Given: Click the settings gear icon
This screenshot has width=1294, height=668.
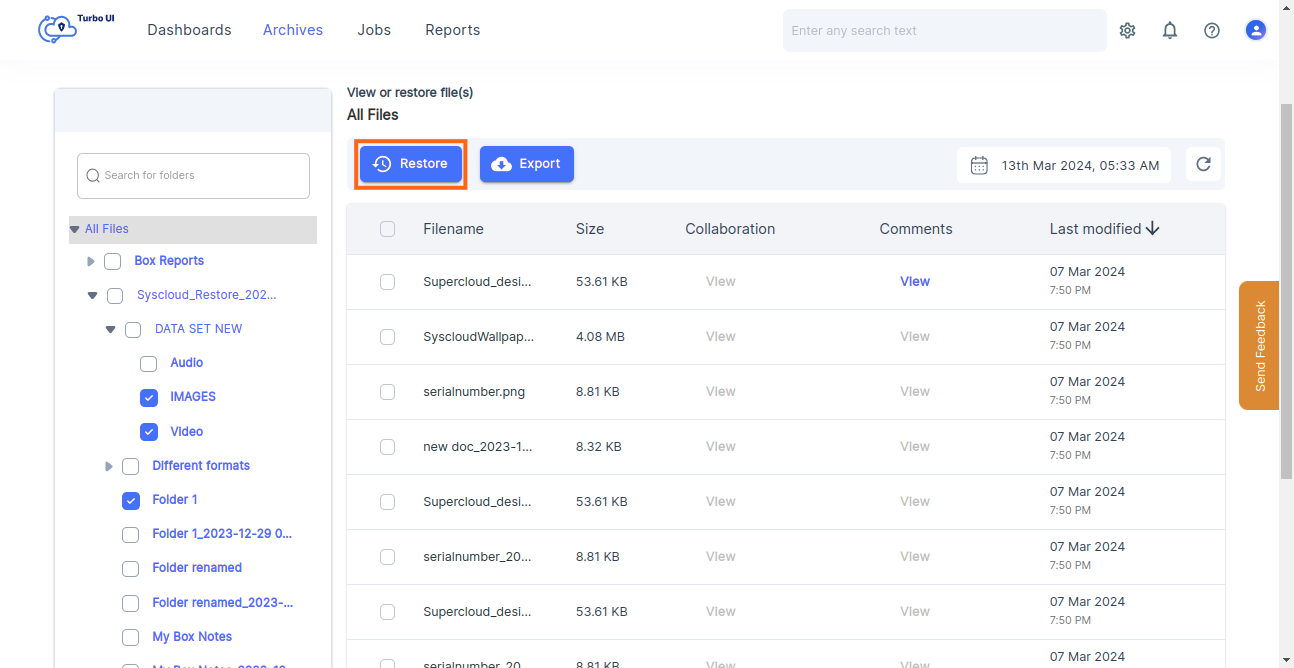Looking at the screenshot, I should click(x=1127, y=30).
